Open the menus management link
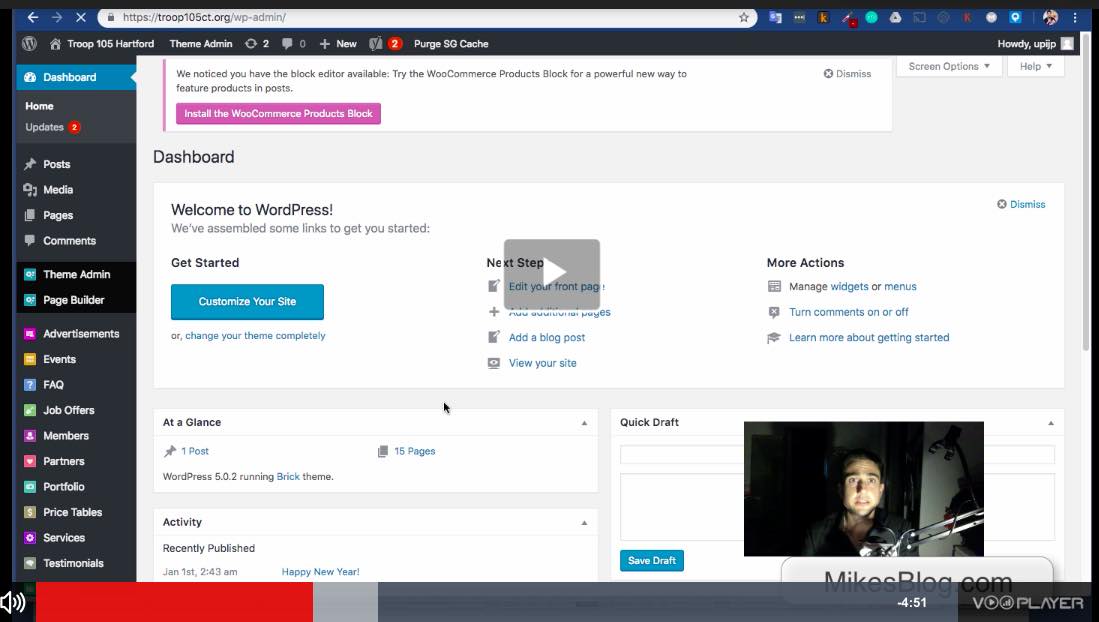The width and height of the screenshot is (1099, 622). tap(900, 286)
